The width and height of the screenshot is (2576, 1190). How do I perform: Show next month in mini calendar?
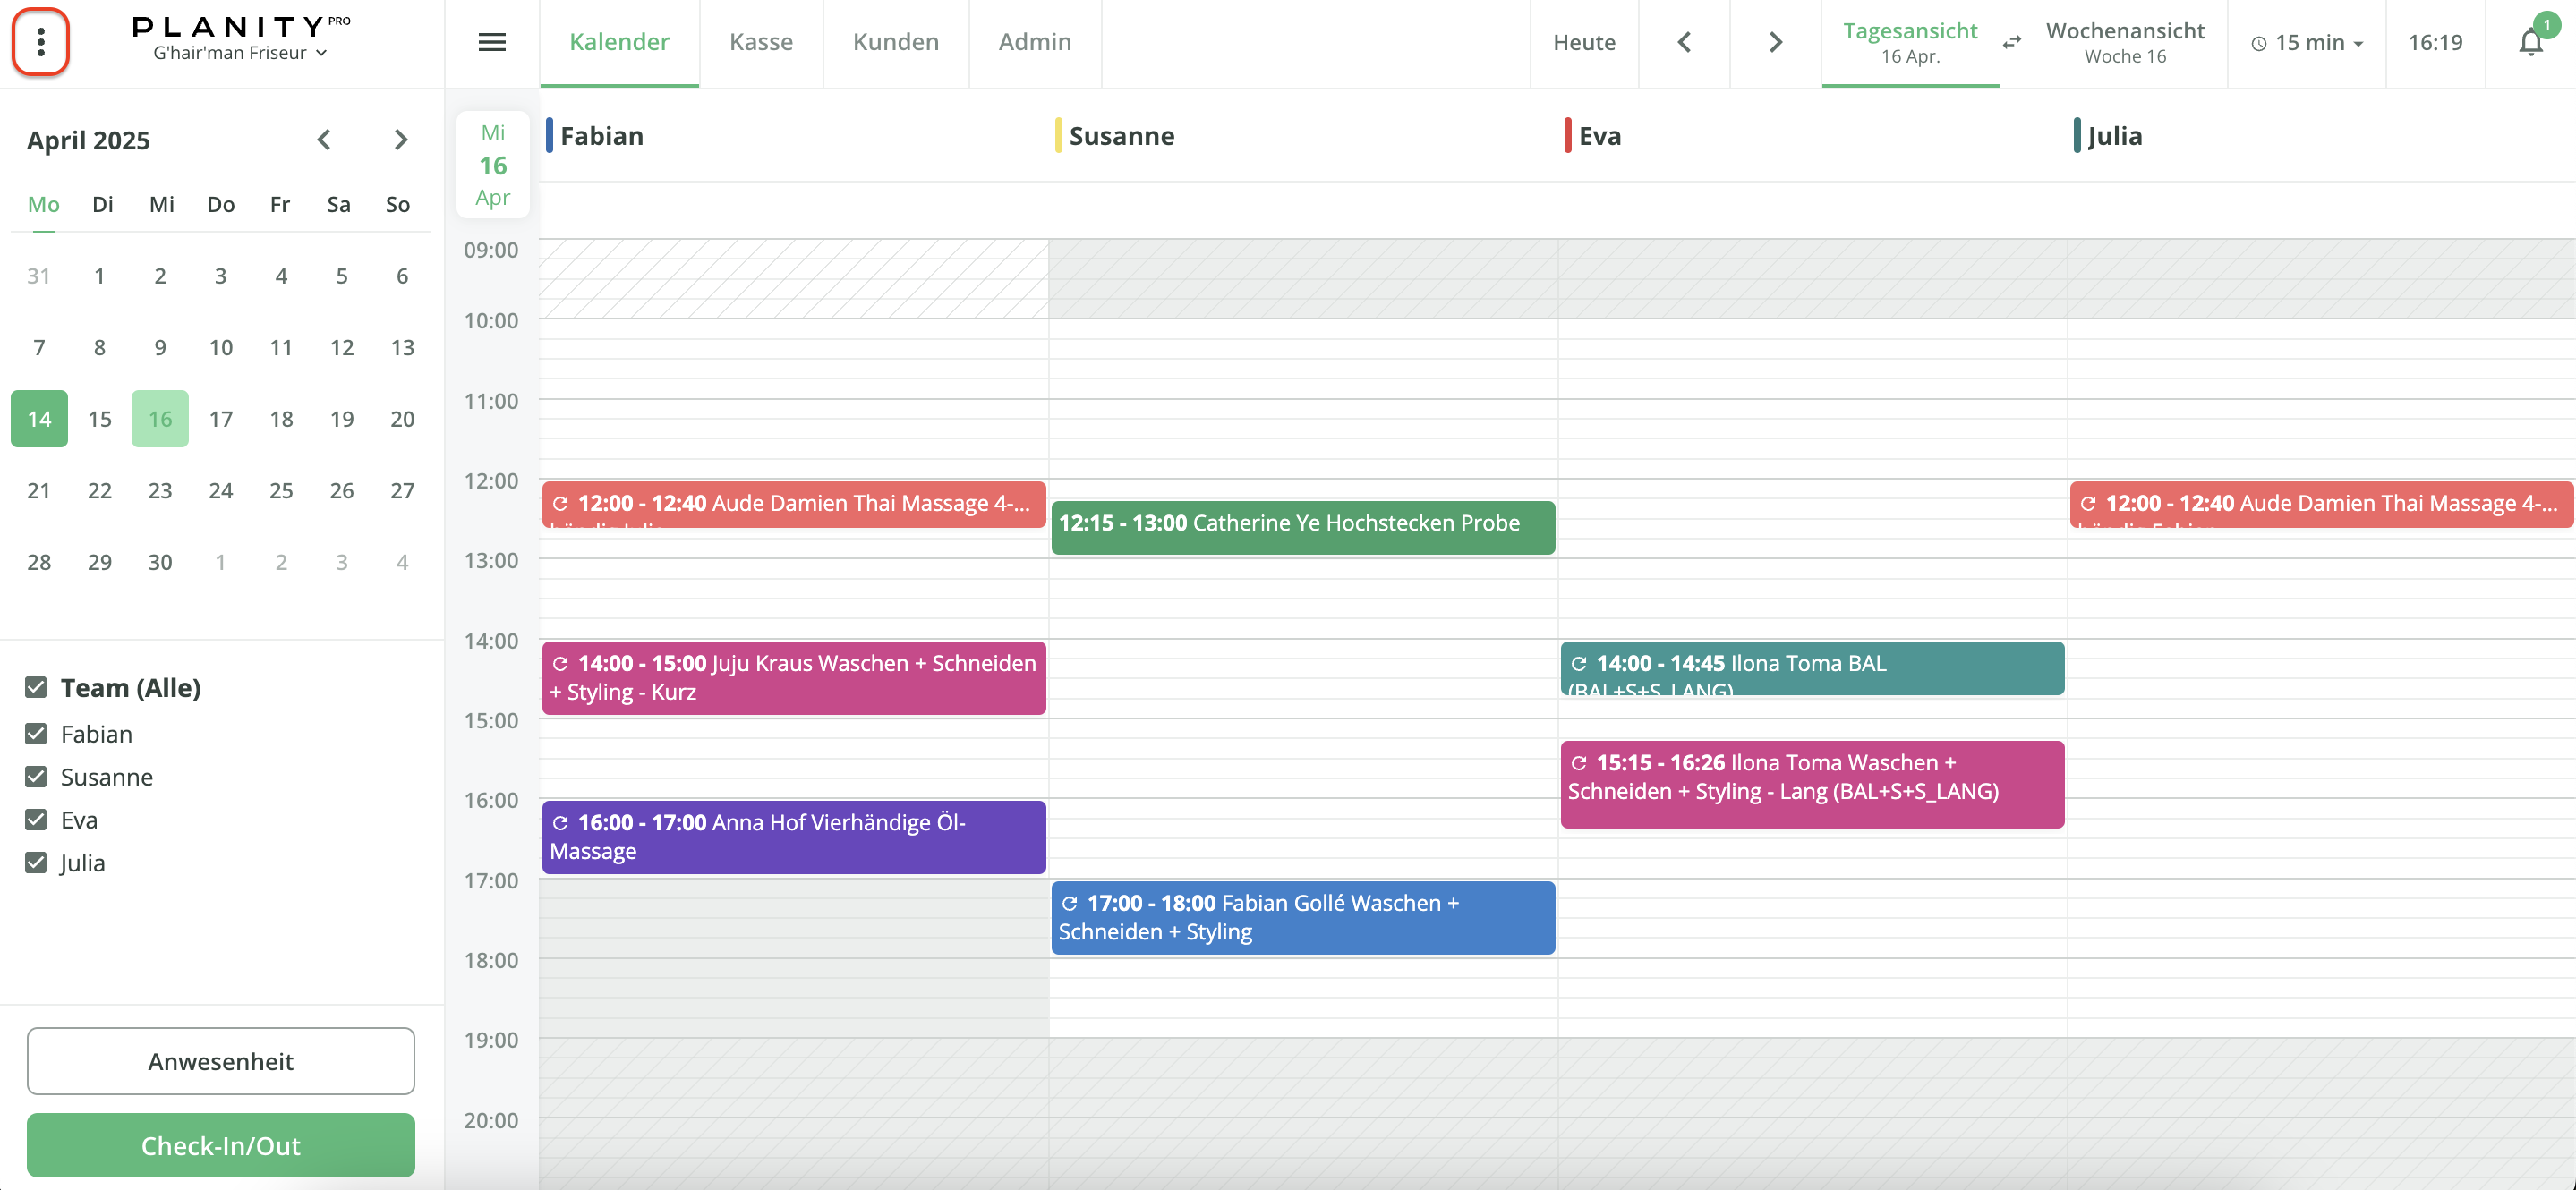401,140
